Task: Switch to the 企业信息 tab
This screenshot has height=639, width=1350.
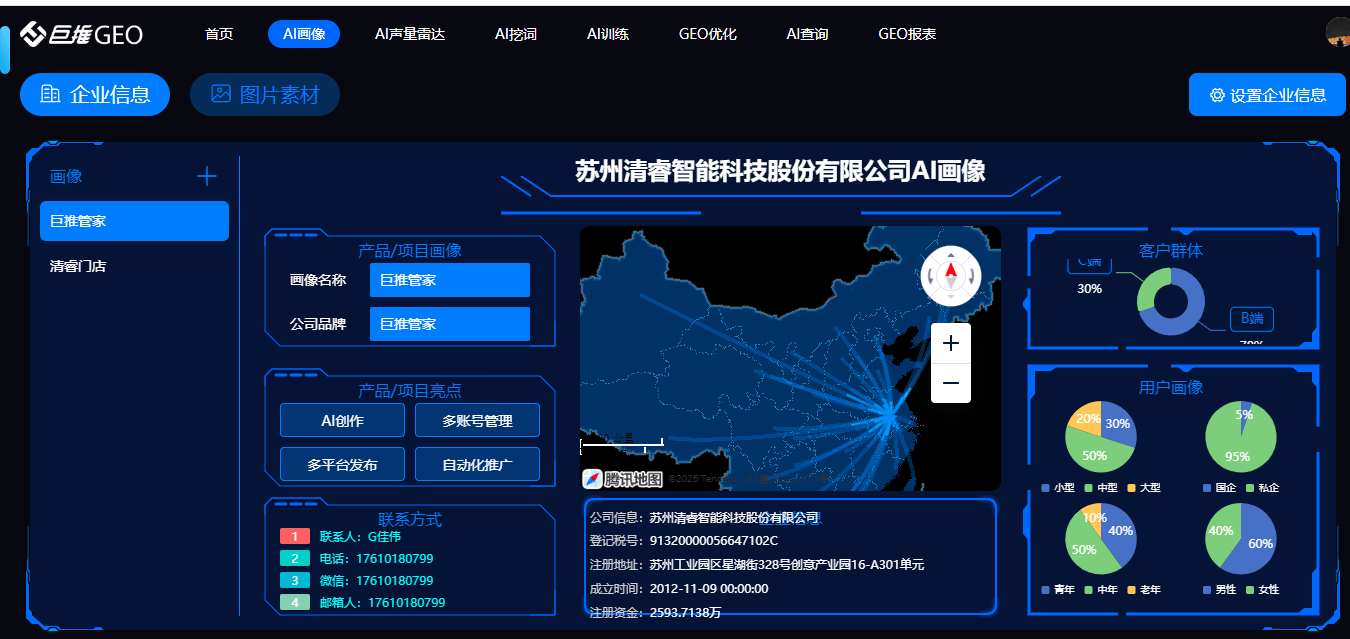Action: pos(95,95)
